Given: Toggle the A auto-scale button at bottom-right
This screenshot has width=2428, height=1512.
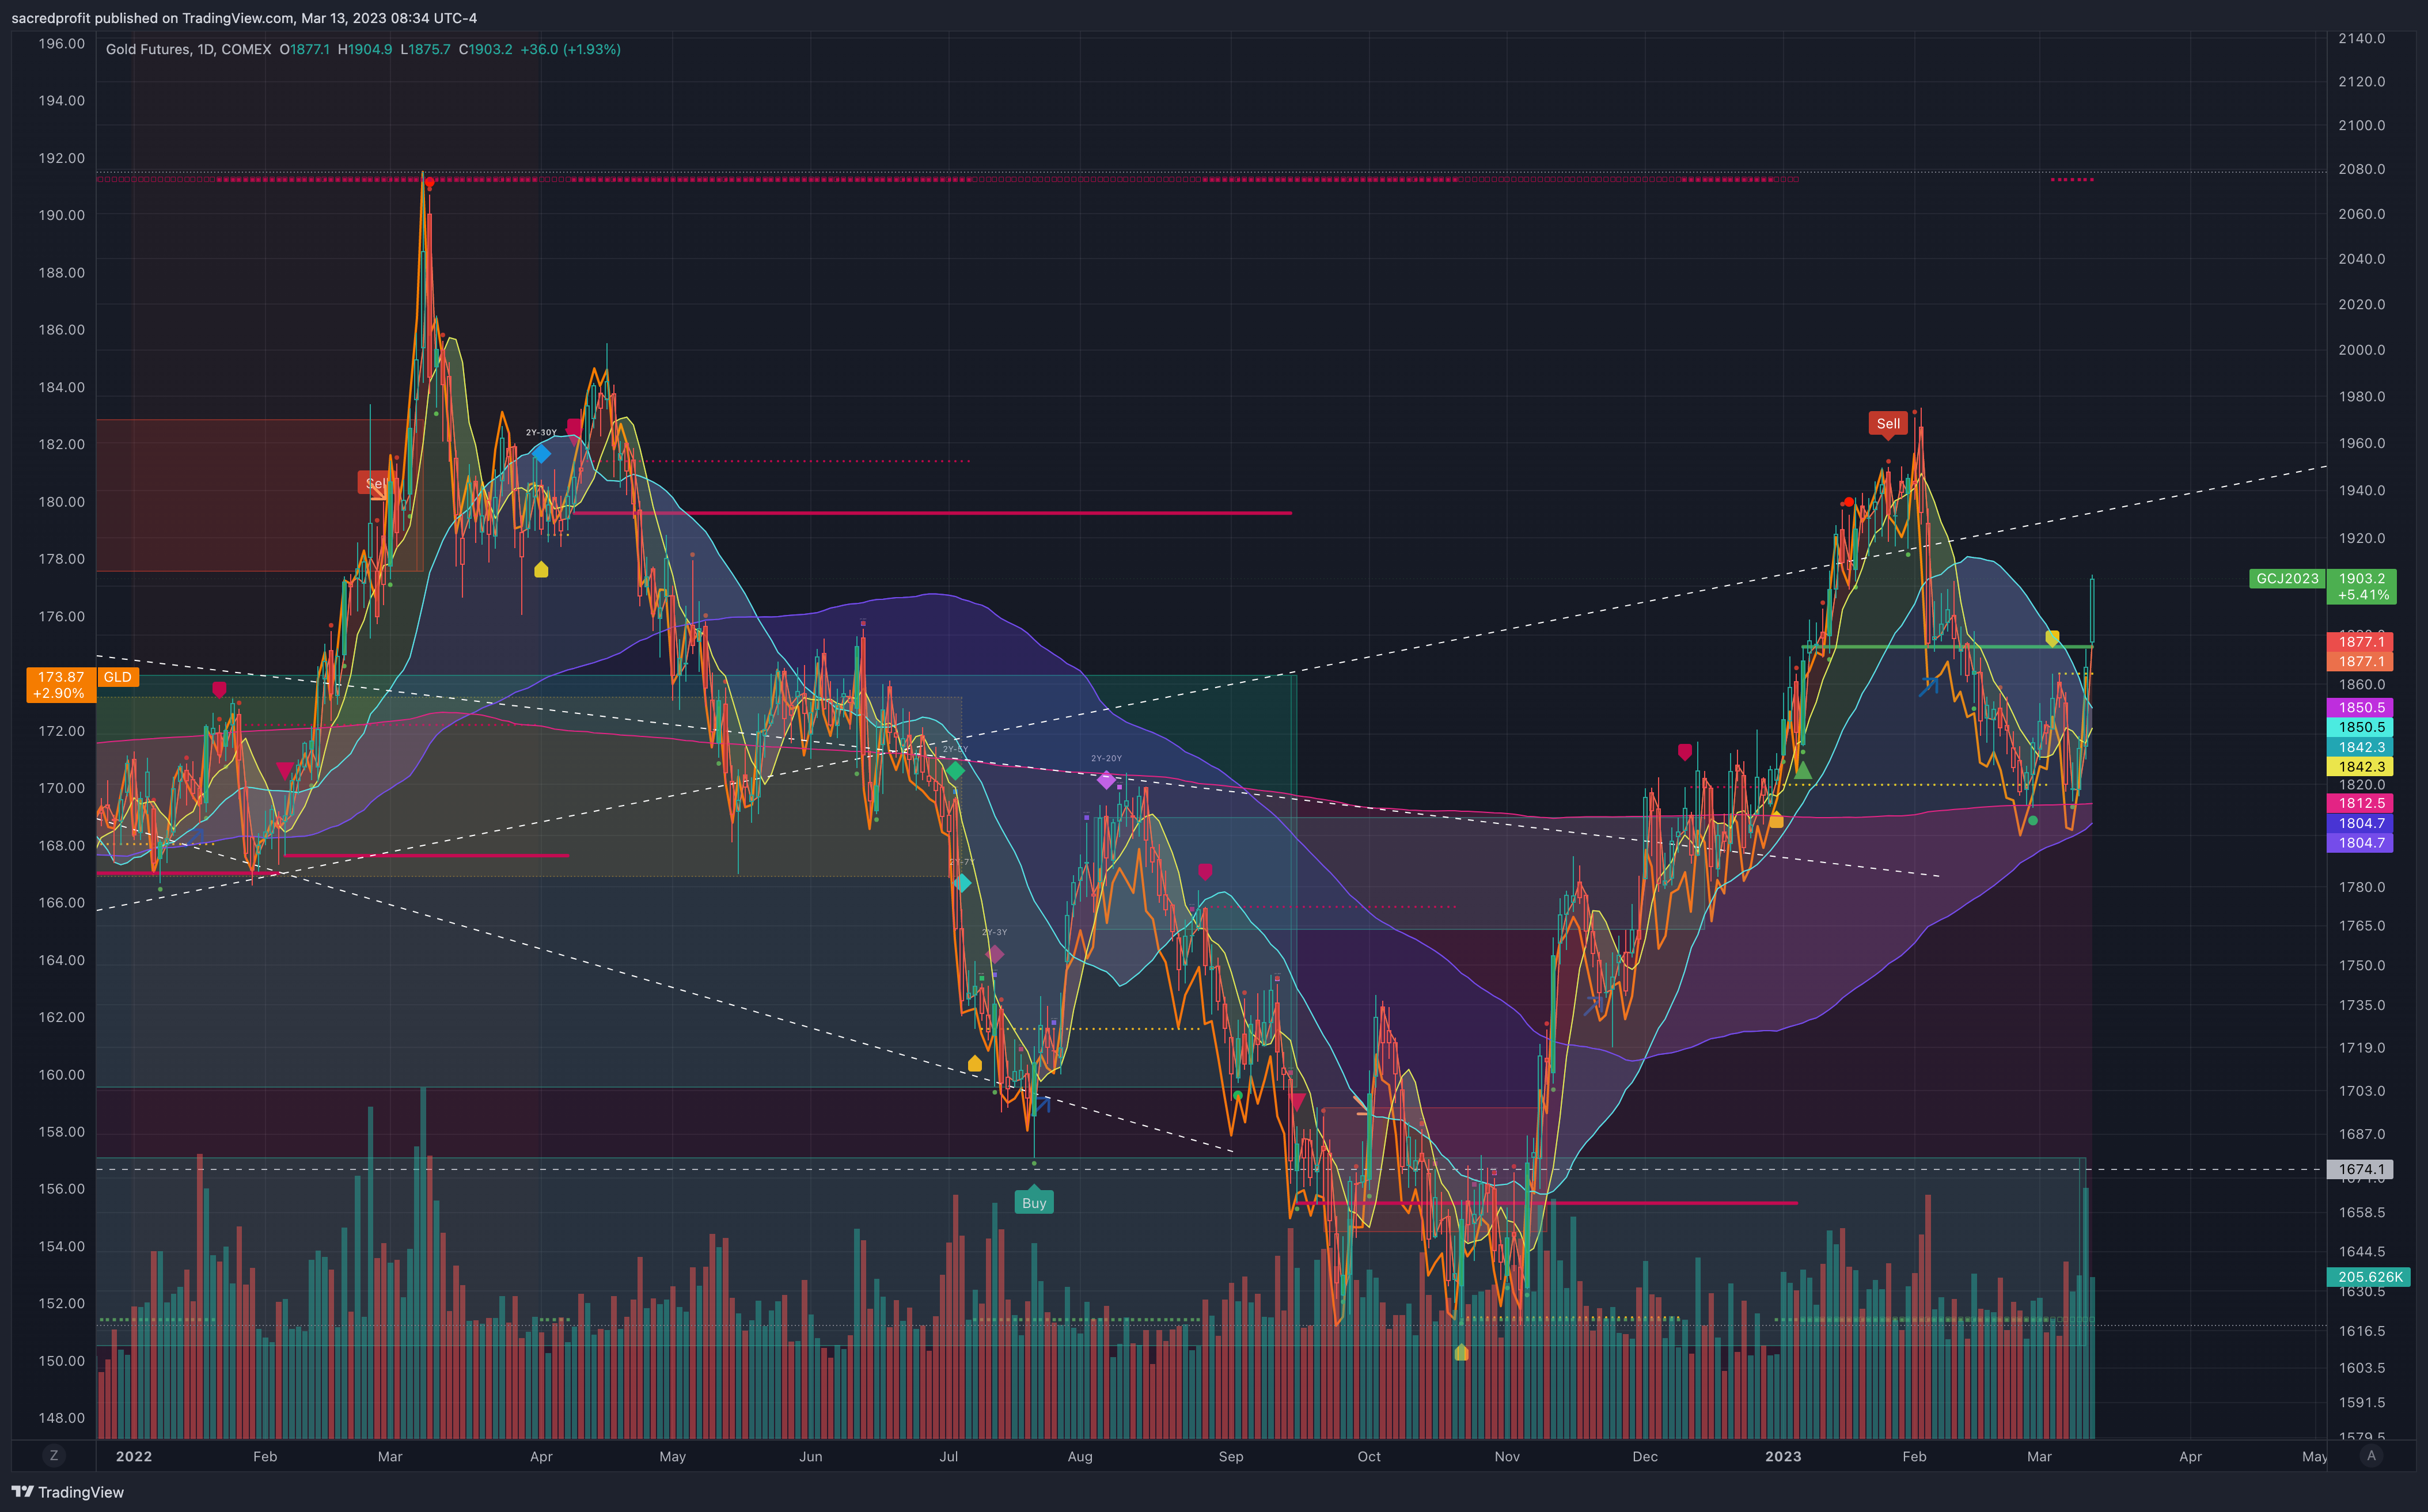Looking at the screenshot, I should (2371, 1455).
